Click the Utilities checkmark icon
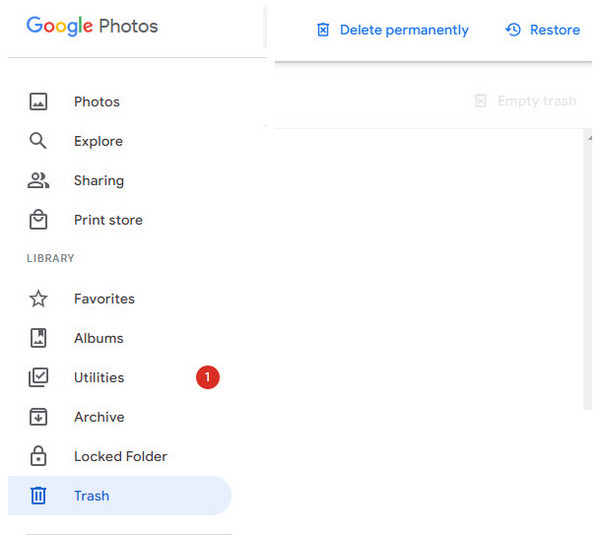Viewport: 600px width, 535px height. 38,378
